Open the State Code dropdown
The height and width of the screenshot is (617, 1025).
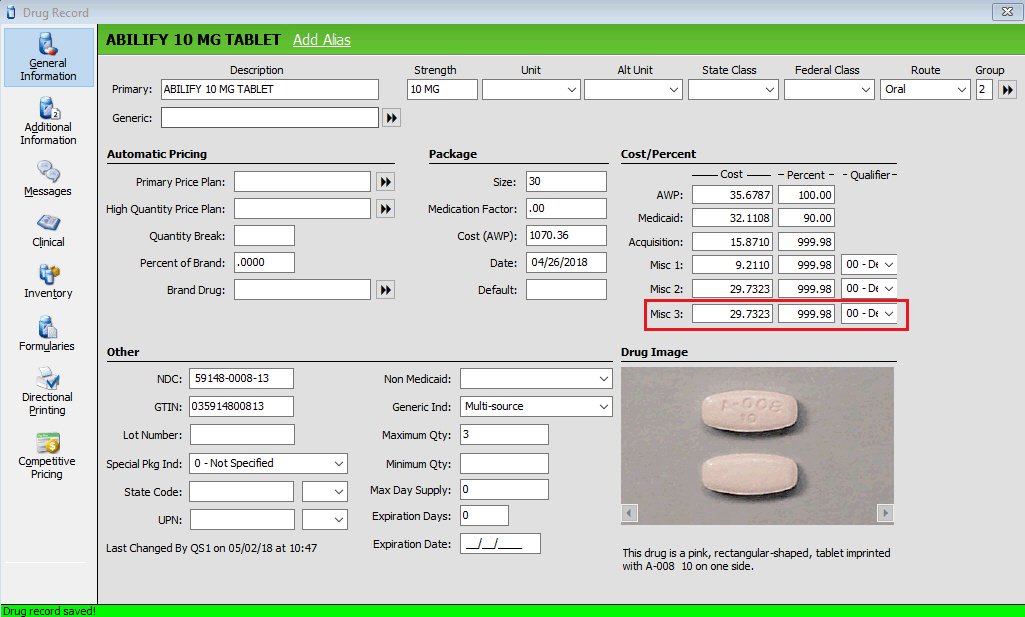[x=324, y=492]
